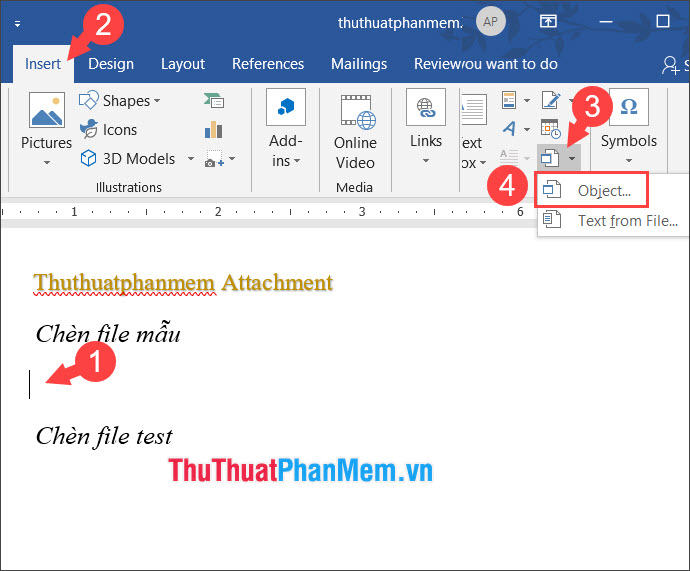
Task: Open the AP account avatar
Action: 491,22
